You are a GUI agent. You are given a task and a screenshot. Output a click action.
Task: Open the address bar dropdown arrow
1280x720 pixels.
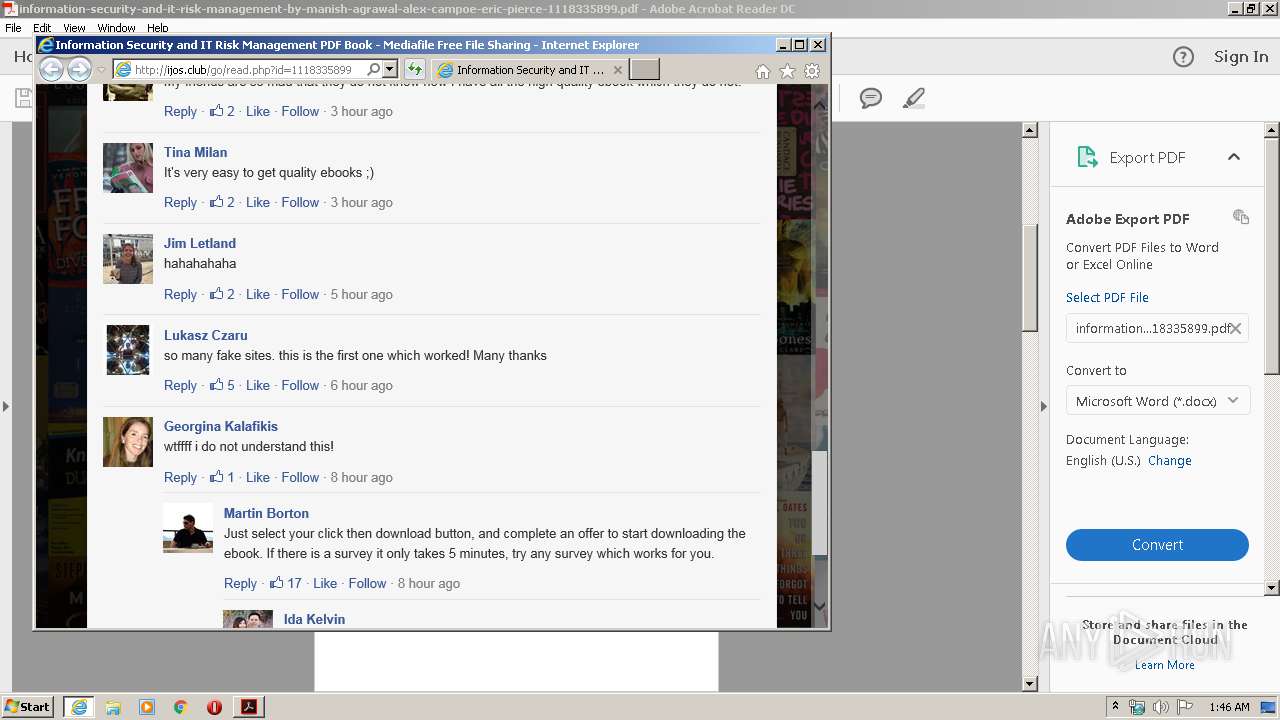click(x=390, y=69)
